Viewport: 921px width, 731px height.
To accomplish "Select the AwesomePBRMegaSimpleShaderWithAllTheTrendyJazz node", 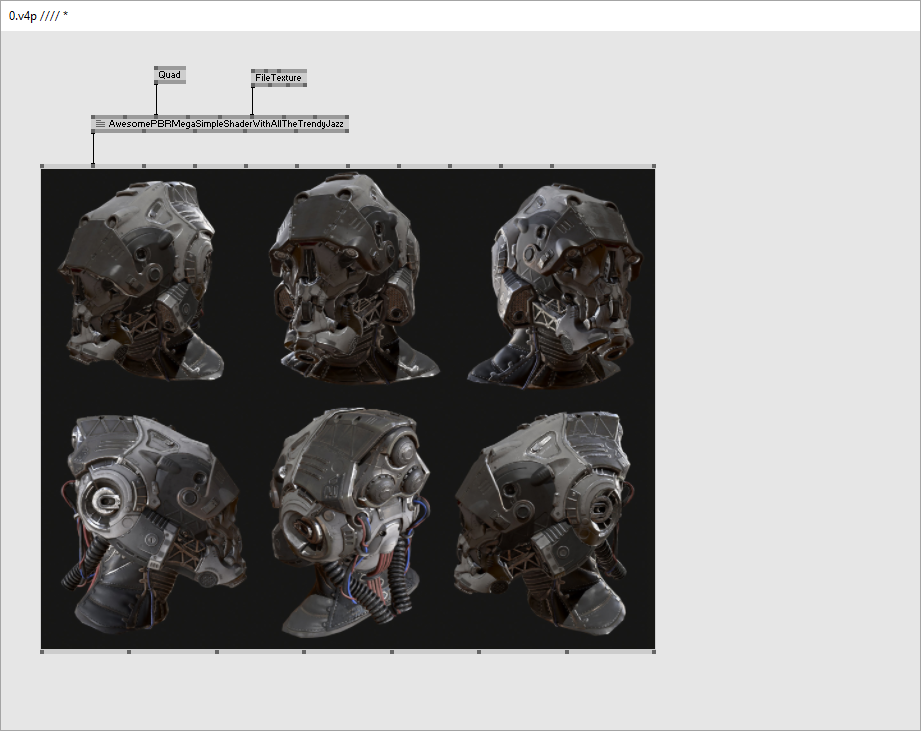I will (220, 124).
